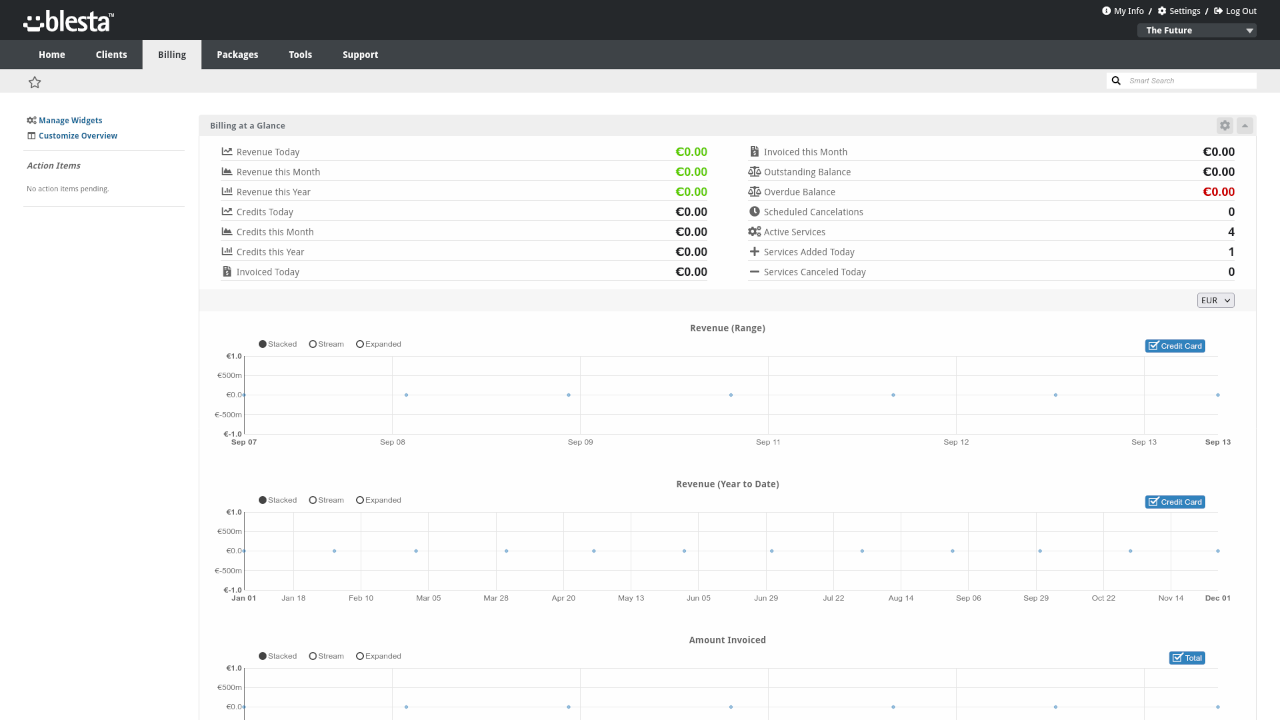
Task: Click the My Info icon
Action: [1106, 11]
